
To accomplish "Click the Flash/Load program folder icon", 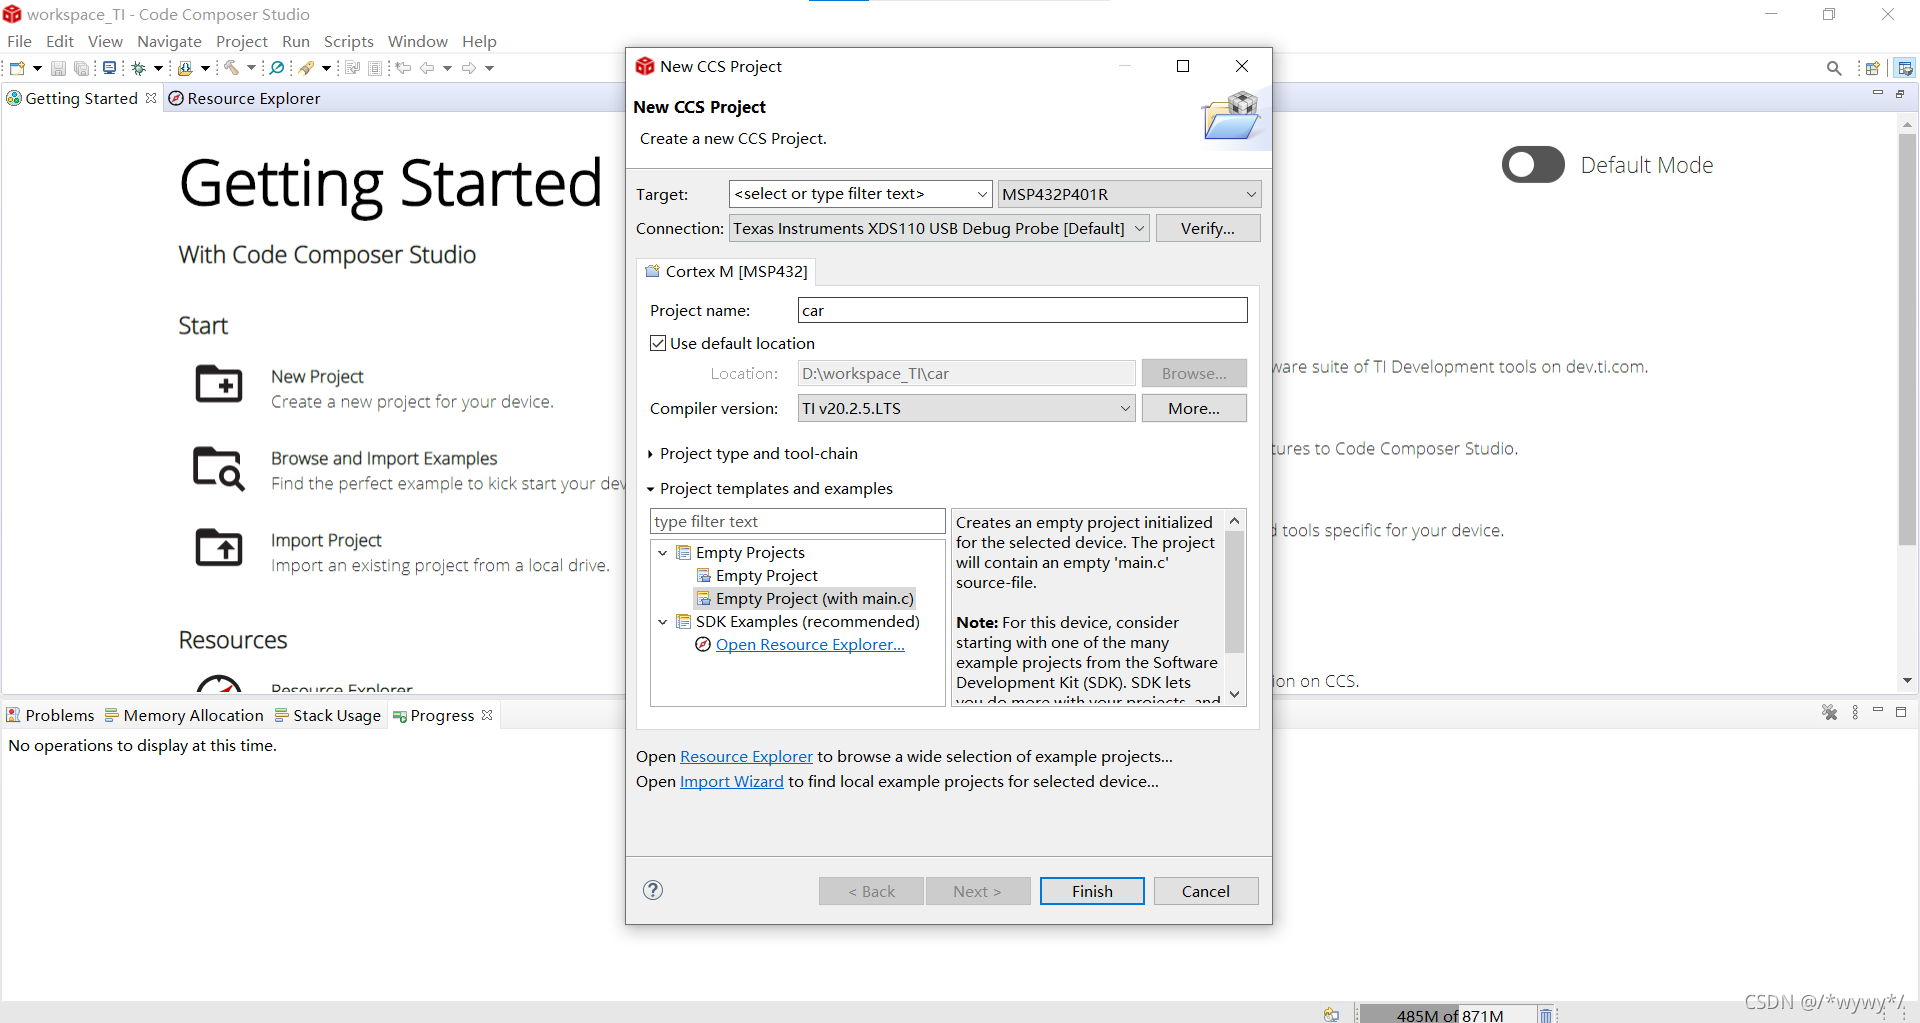I will [185, 68].
